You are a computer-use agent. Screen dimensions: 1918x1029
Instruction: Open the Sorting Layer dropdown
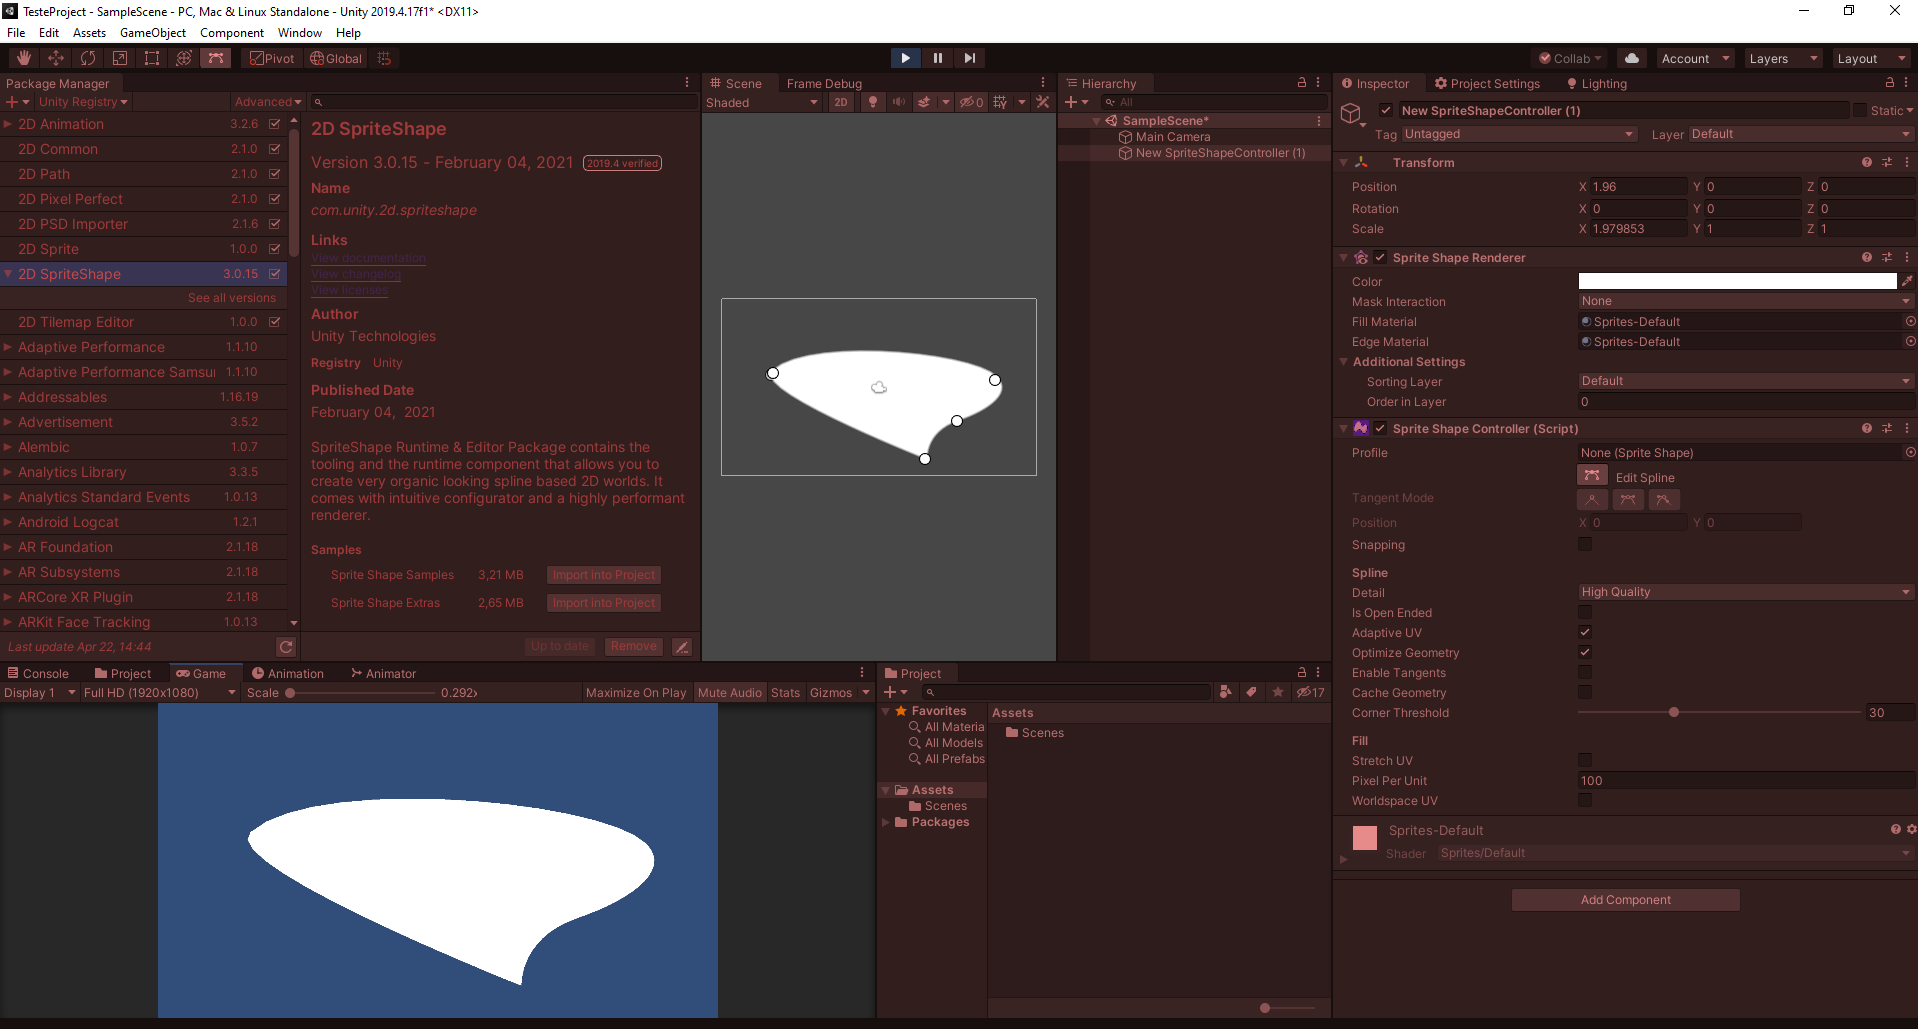(1746, 381)
